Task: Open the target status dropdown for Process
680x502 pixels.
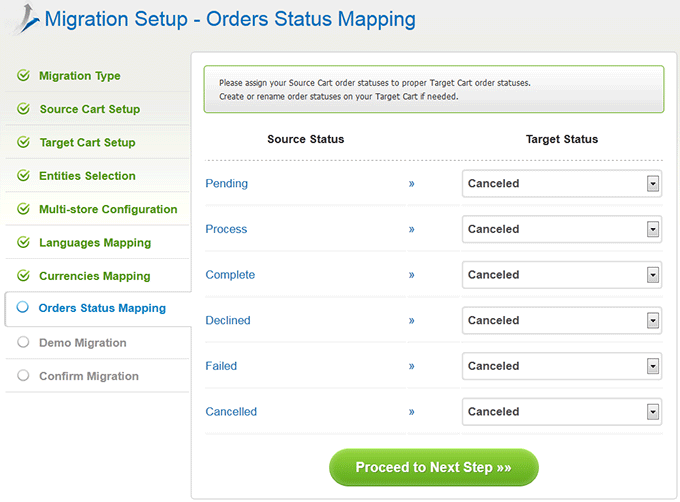Action: (562, 229)
